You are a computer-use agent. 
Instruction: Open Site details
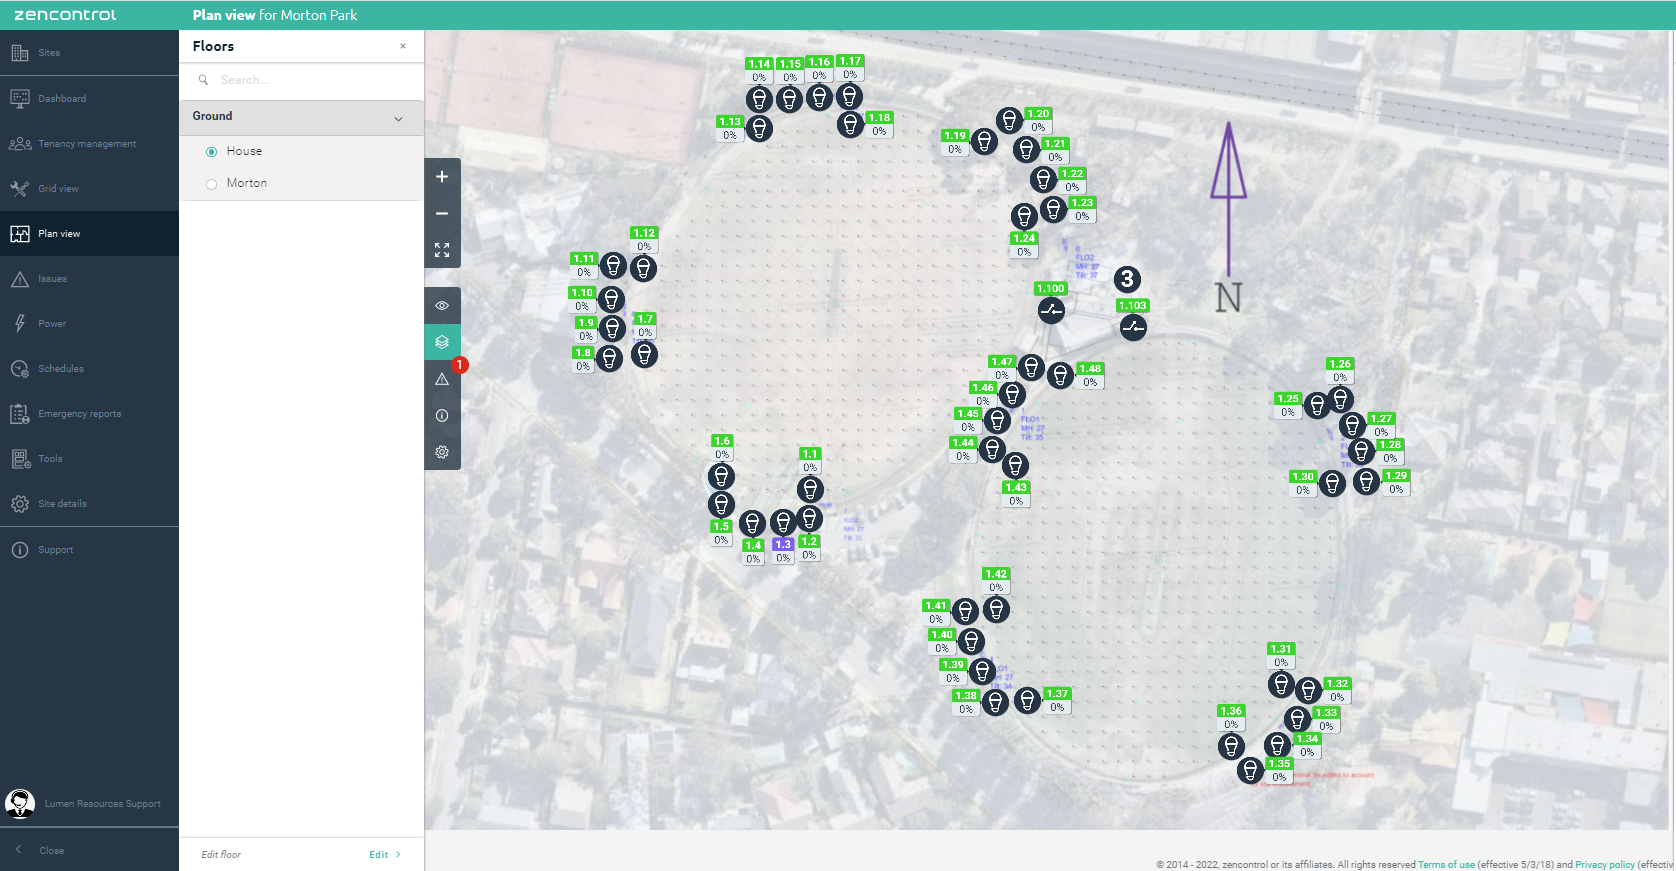89,504
